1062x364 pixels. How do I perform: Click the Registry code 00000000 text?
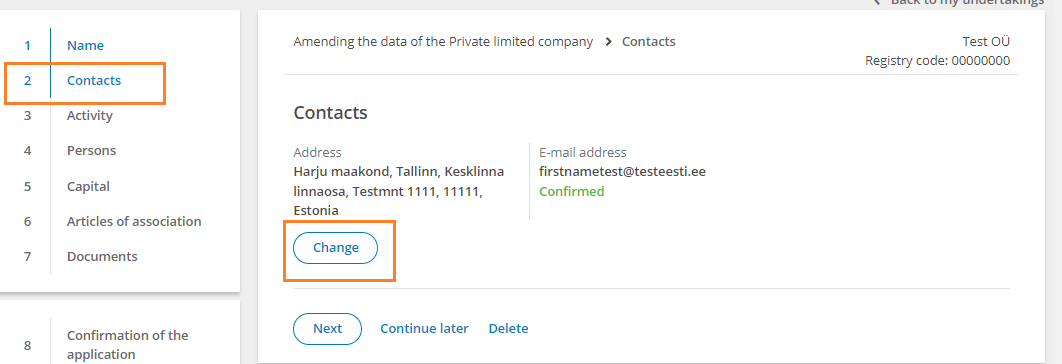click(937, 61)
